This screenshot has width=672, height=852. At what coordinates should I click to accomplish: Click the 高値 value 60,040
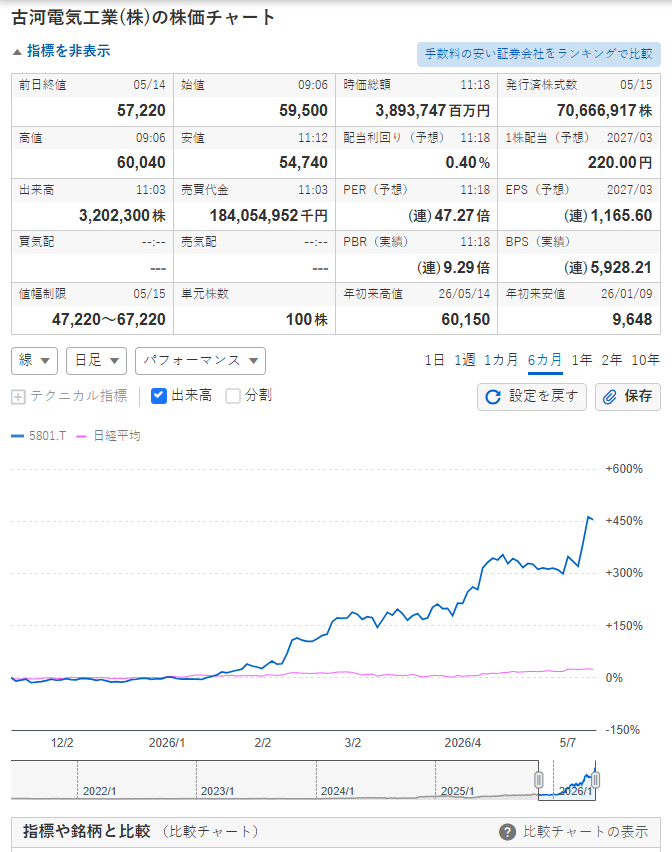click(x=141, y=162)
